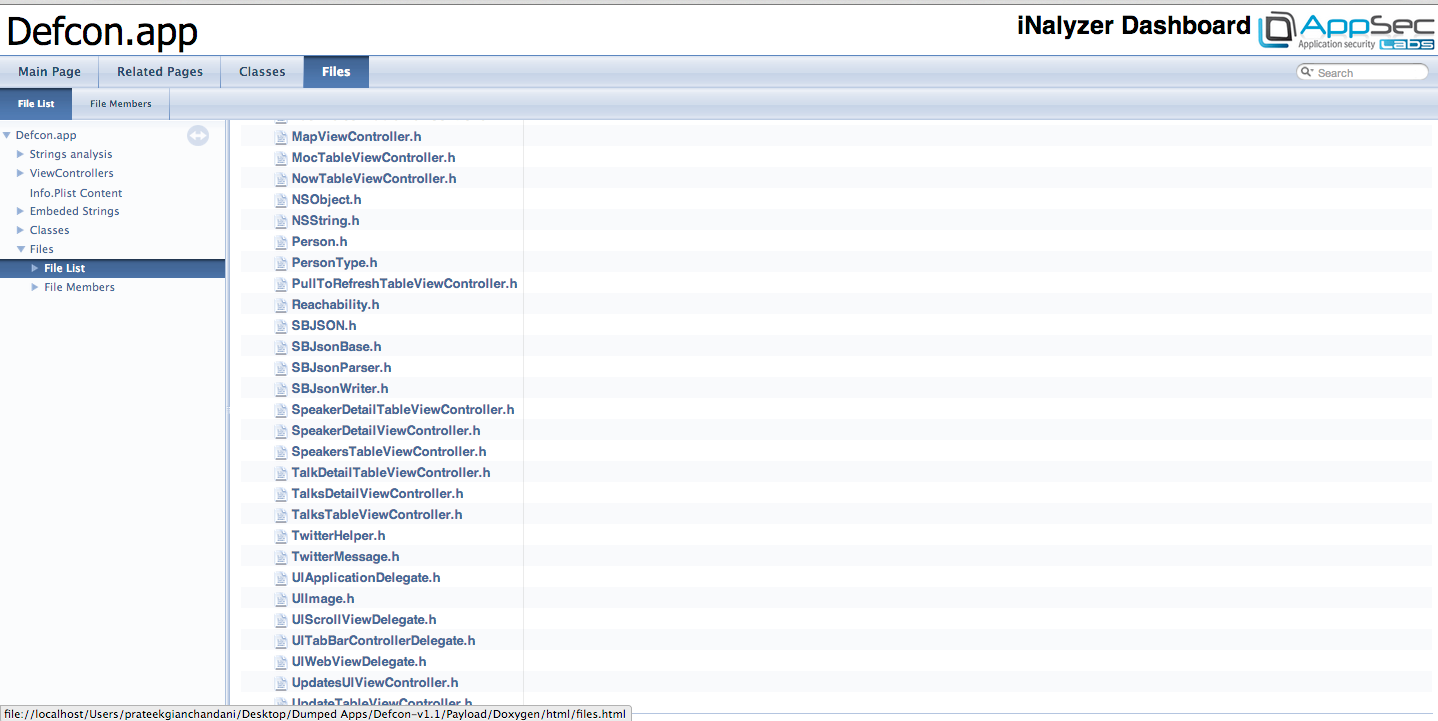This screenshot has height=721, width=1438.
Task: Open the Related Pages tab
Action: coord(160,72)
